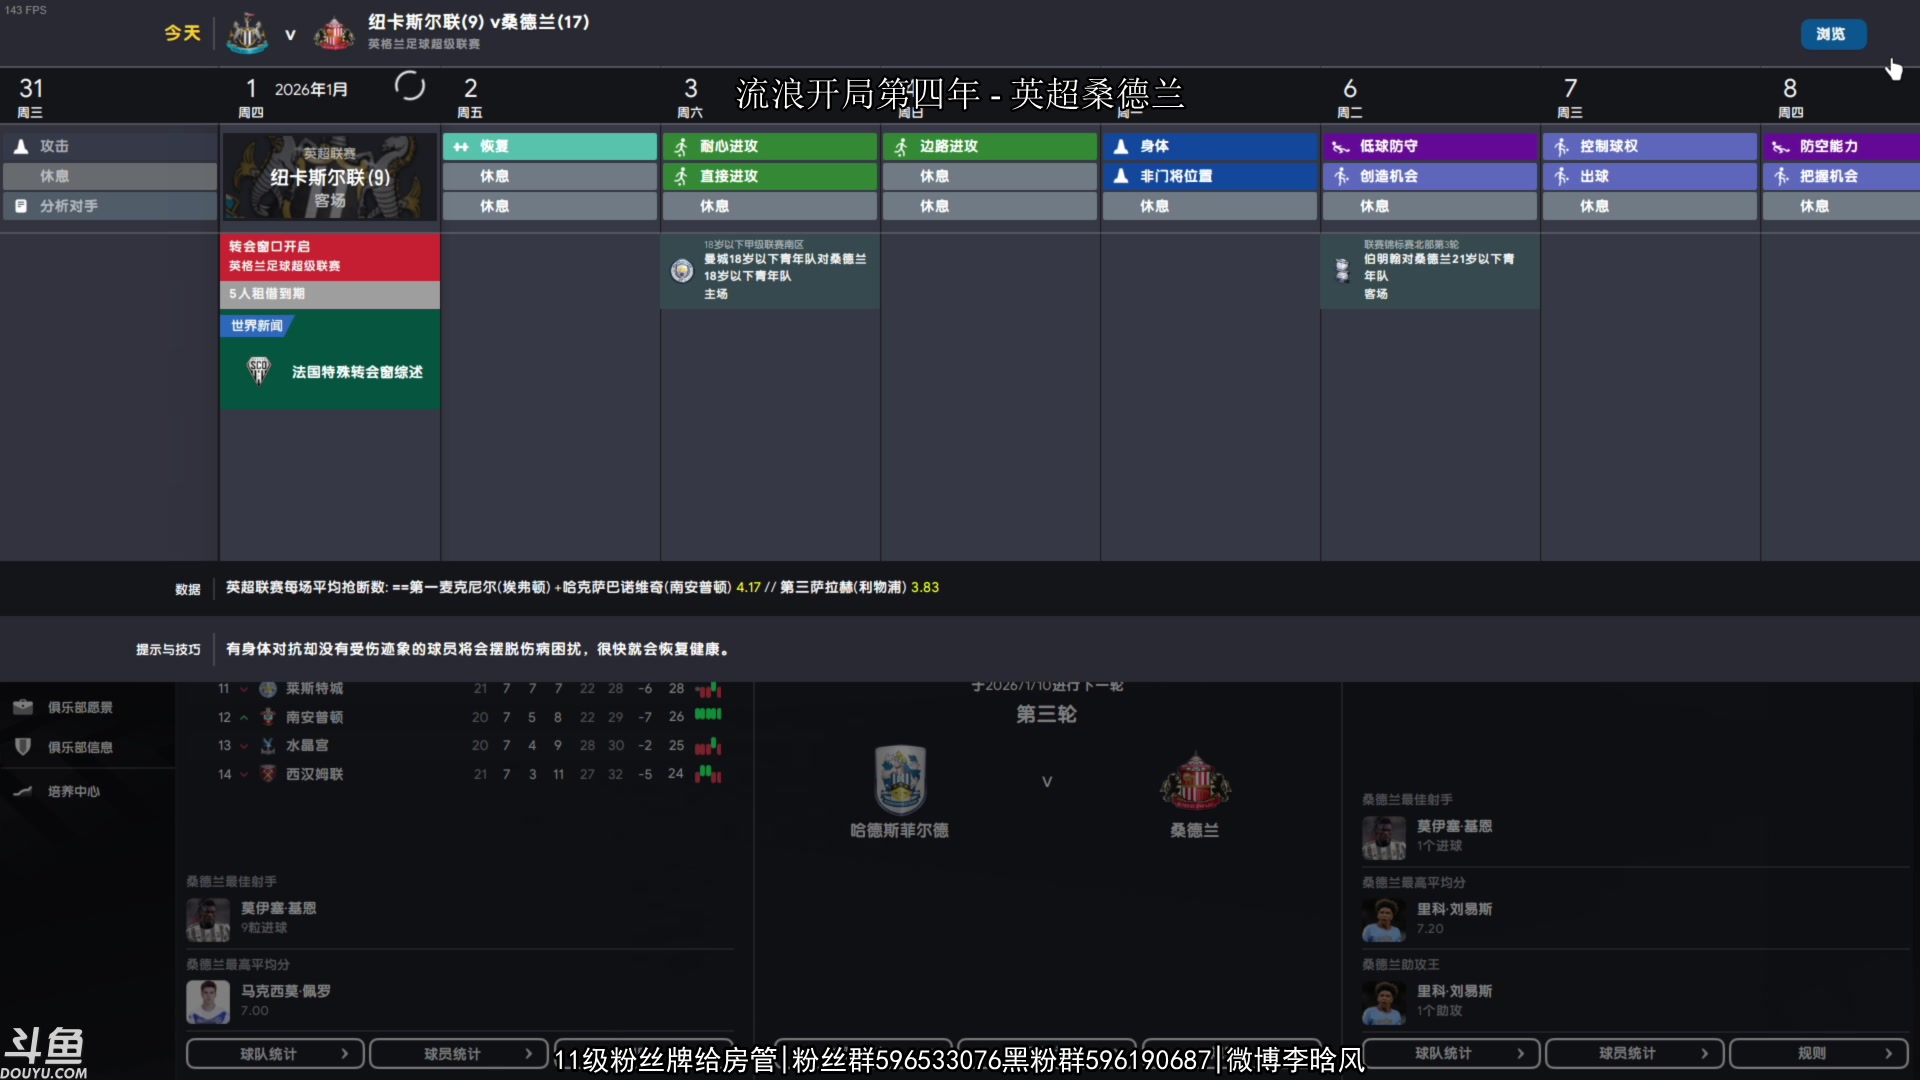1920x1080 pixels.
Task: Click the 俱乐部愿景 sidebar icon
Action: (23, 707)
